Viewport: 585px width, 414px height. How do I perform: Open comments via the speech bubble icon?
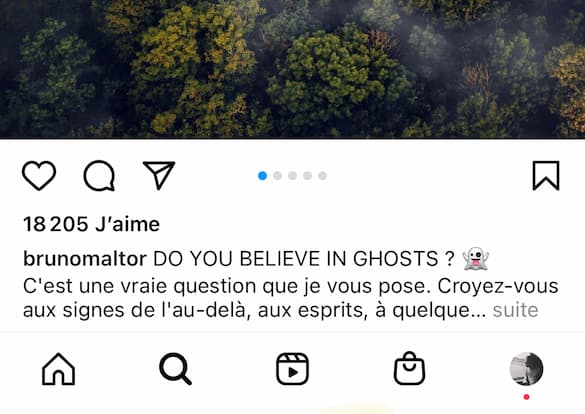point(99,176)
